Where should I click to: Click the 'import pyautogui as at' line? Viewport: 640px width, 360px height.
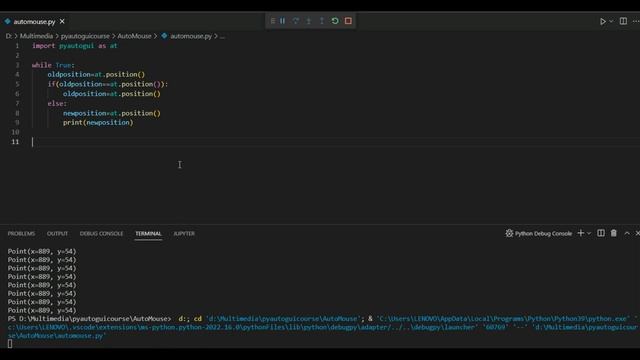click(75, 46)
